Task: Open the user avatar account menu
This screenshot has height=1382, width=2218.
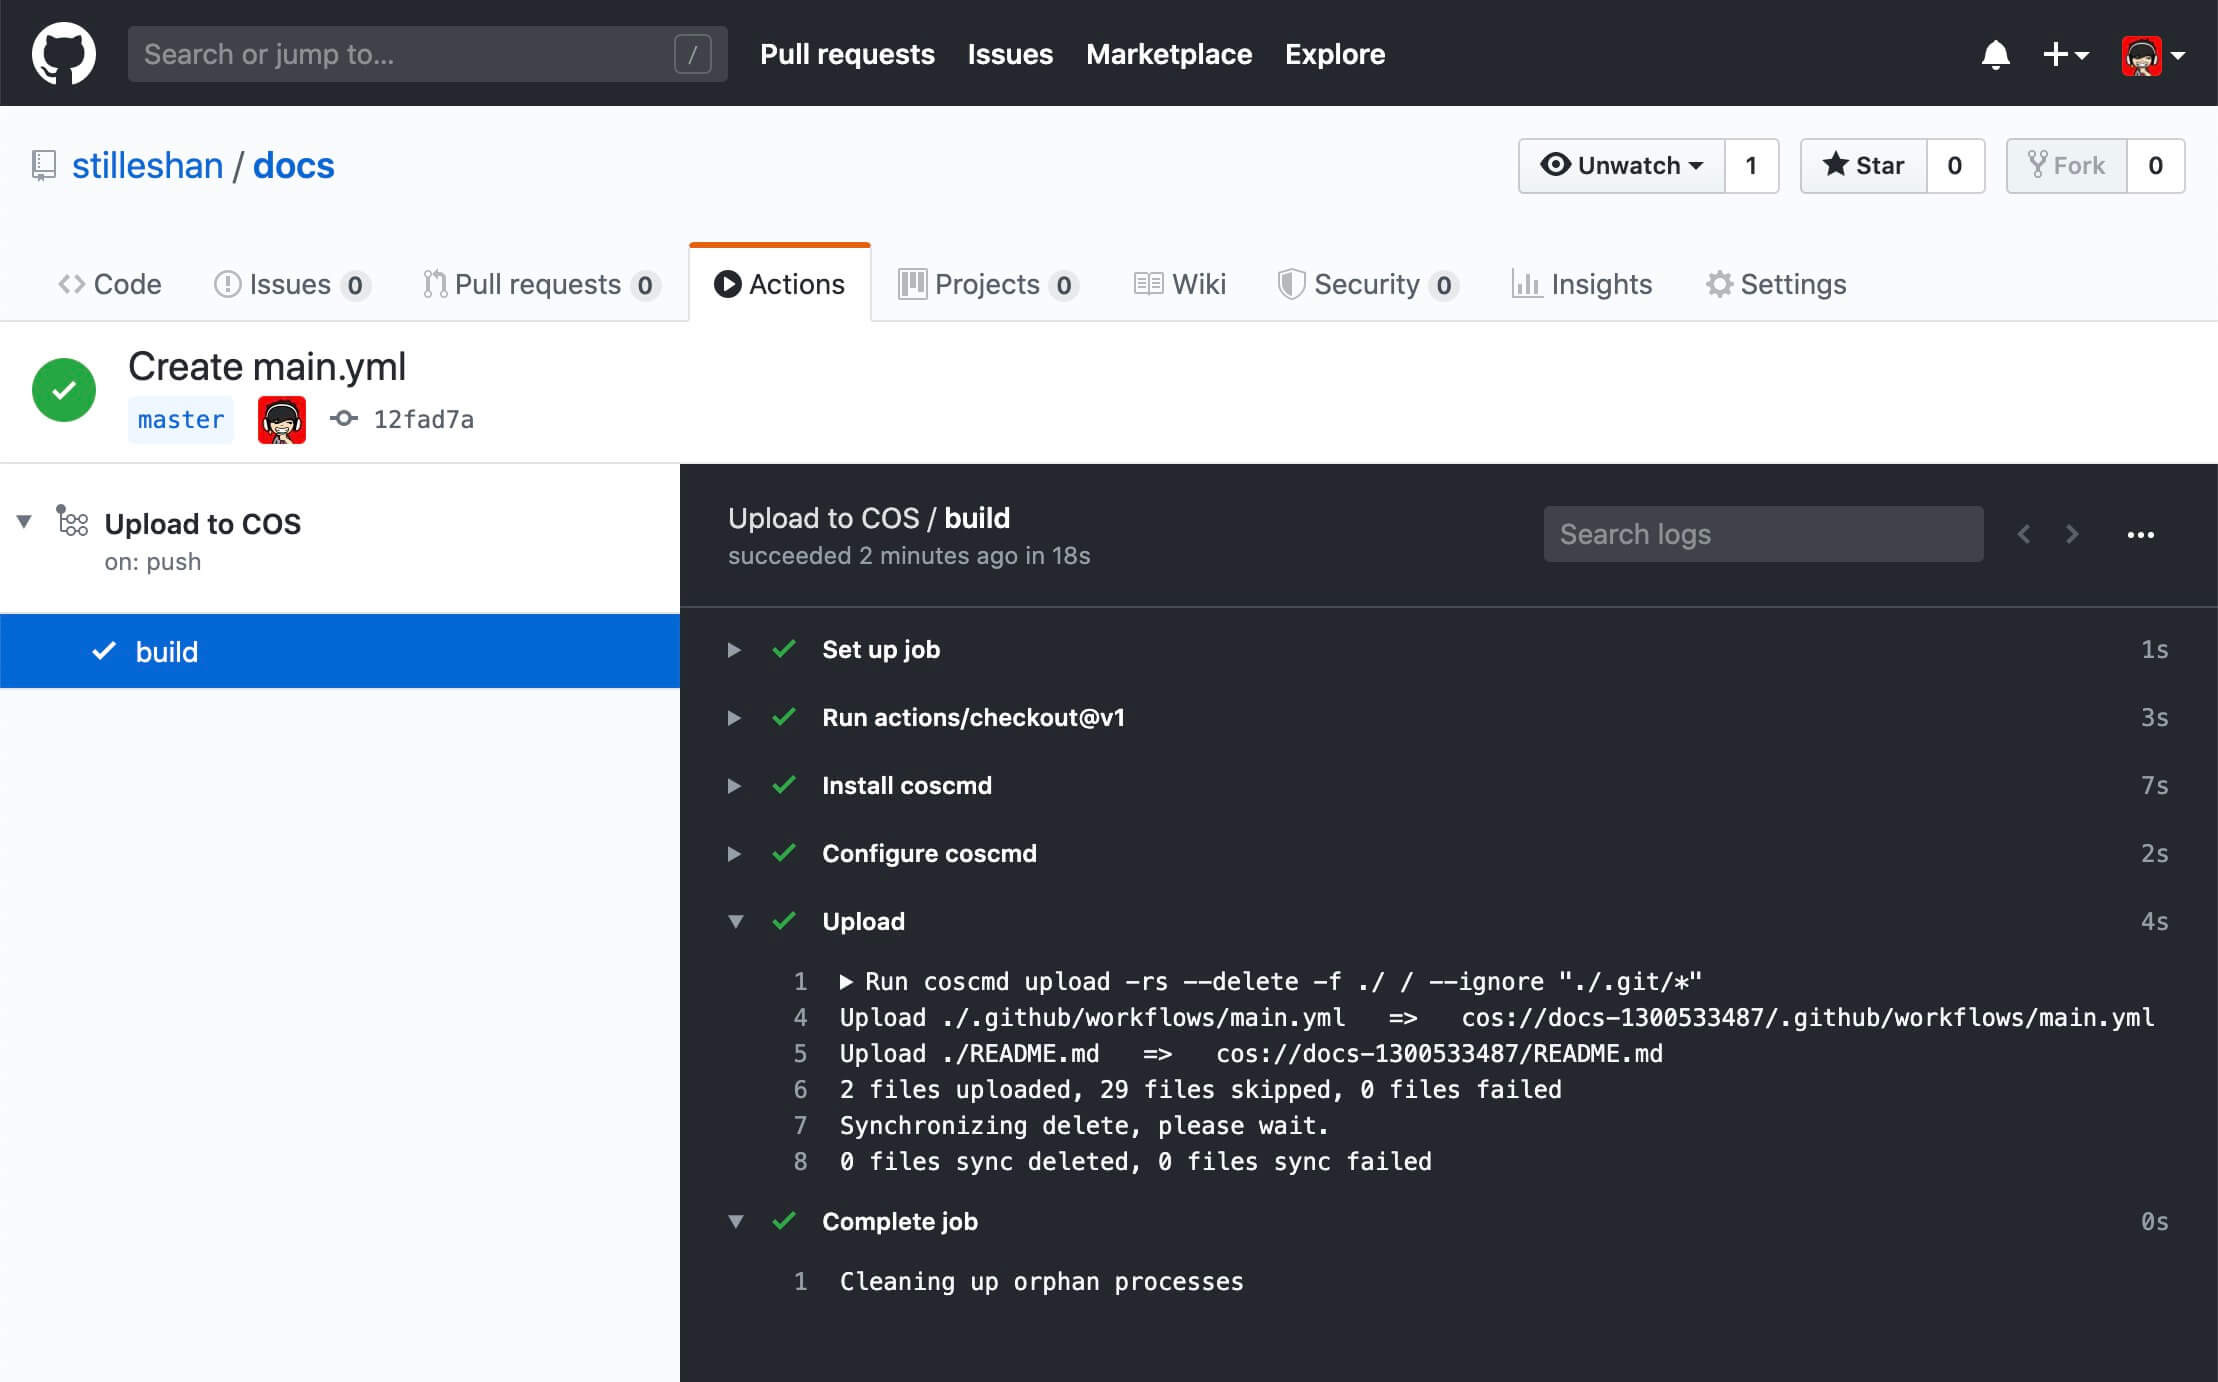Action: point(2153,55)
